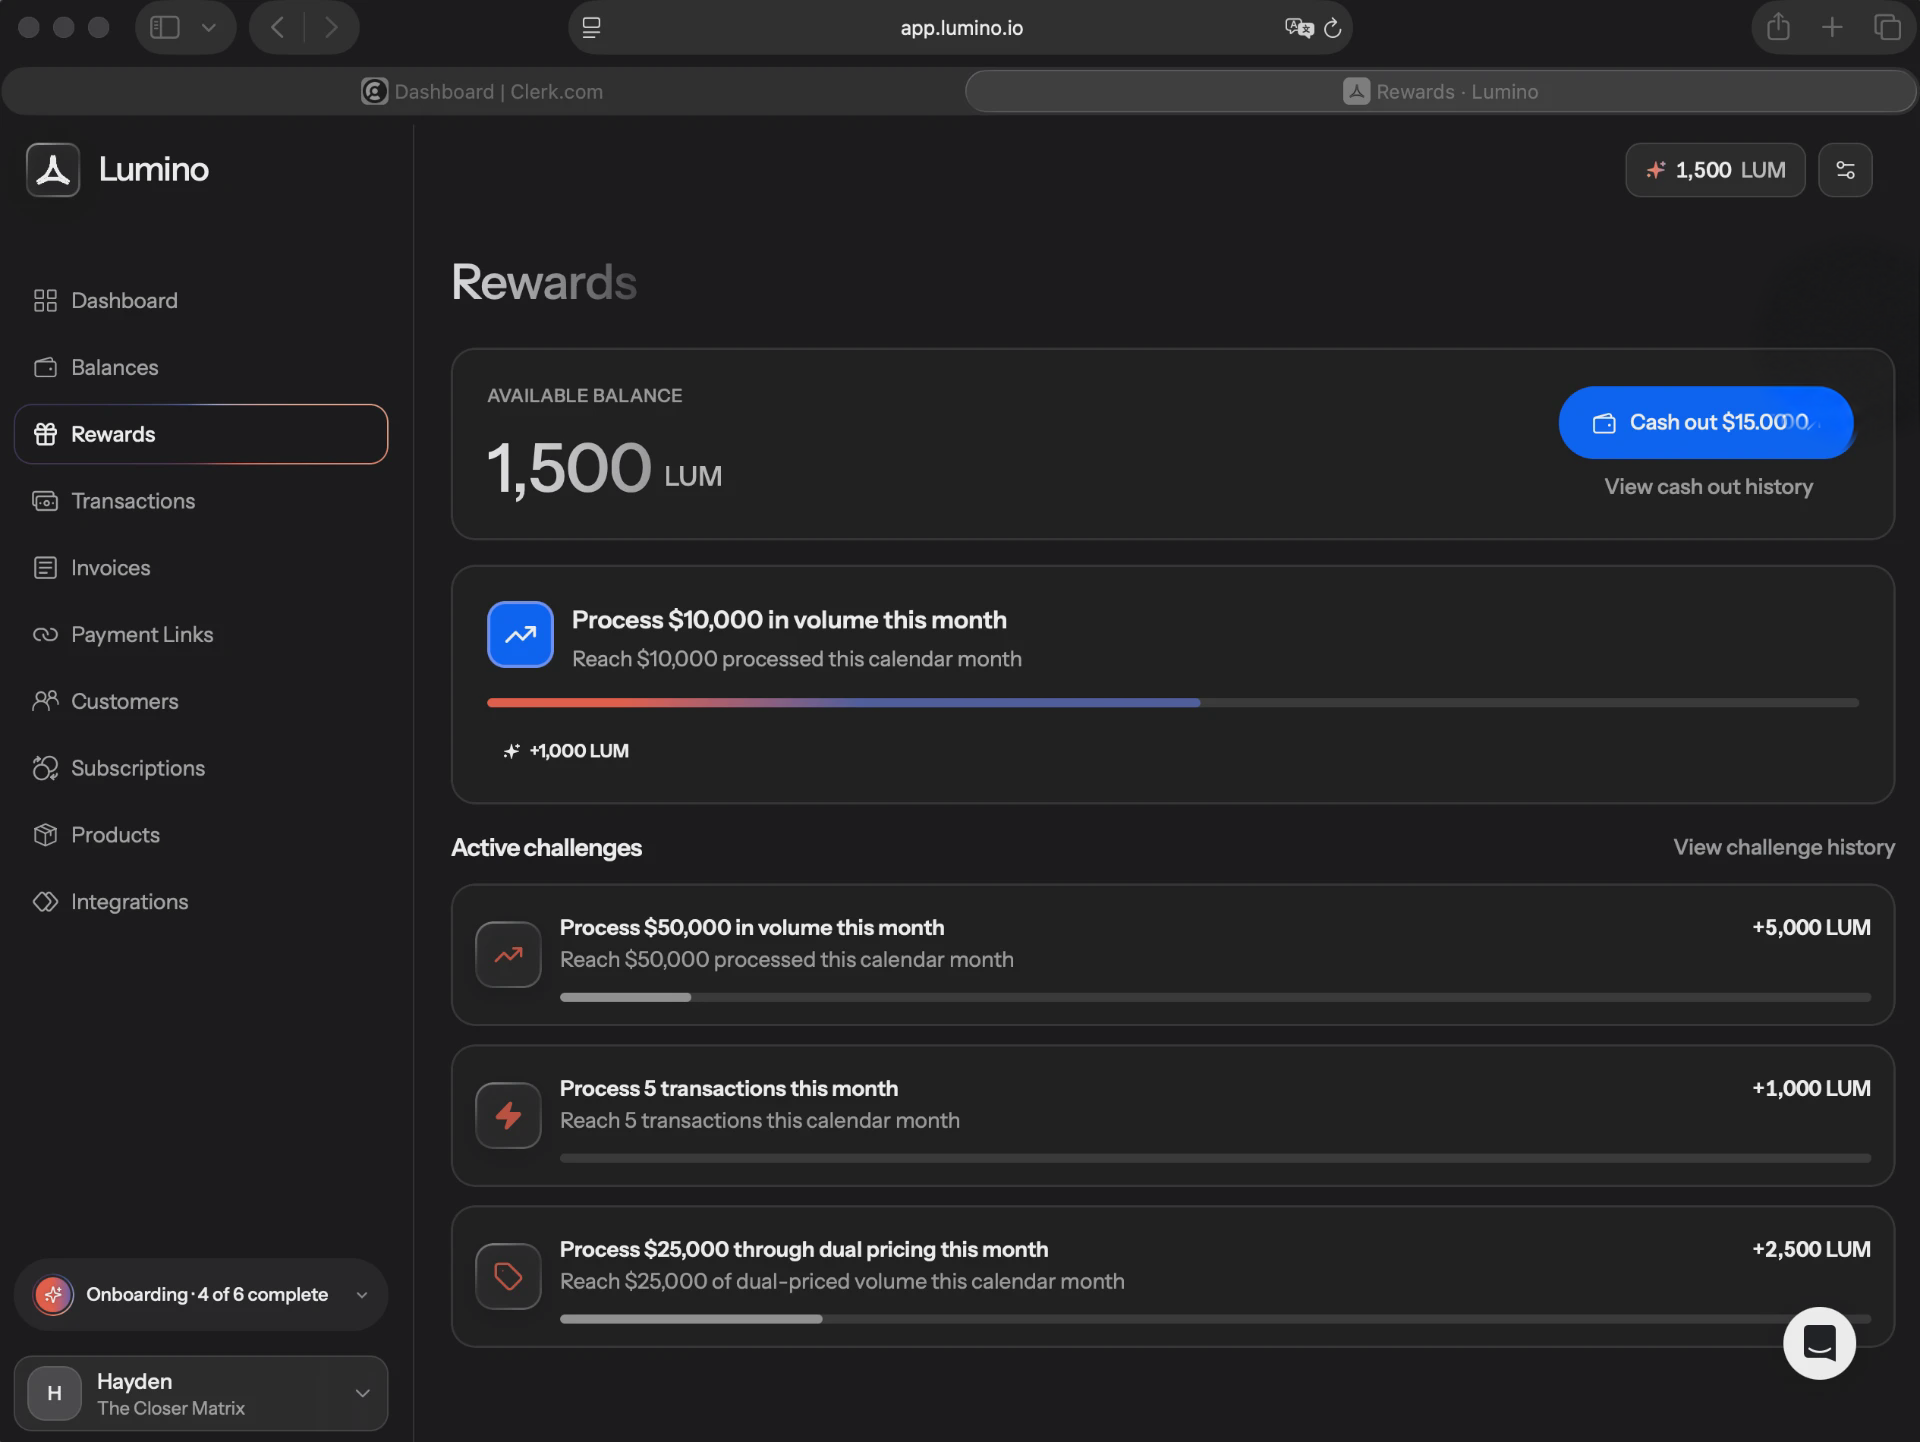Image resolution: width=1920 pixels, height=1442 pixels.
Task: Click the +5,000 LUM reward text
Action: click(1811, 928)
